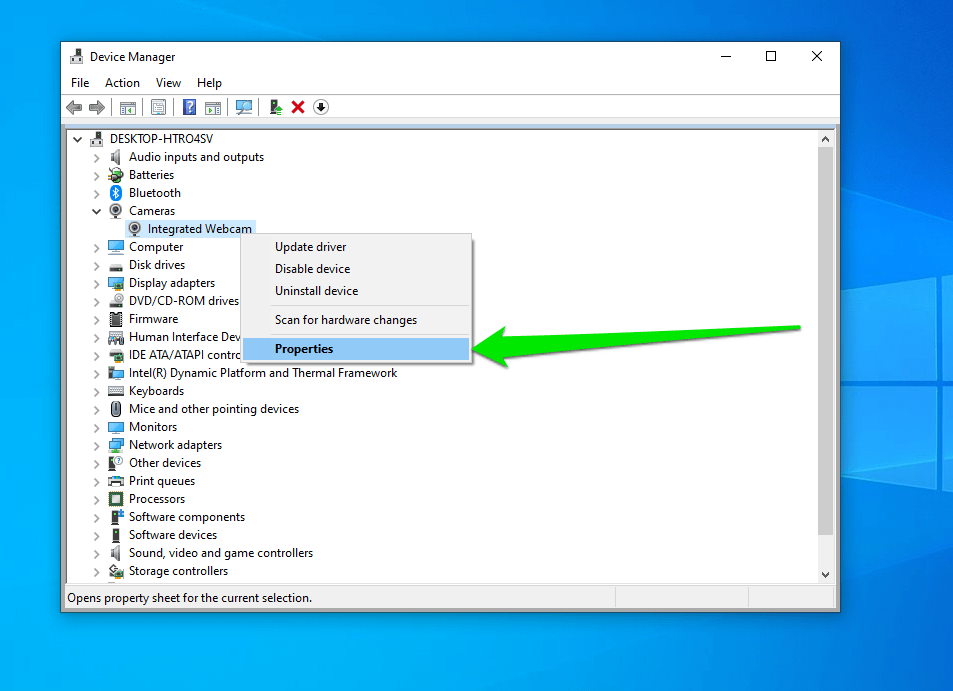Screen dimensions: 953x691
Task: Click the Disable device down-arrow icon
Action: click(321, 108)
